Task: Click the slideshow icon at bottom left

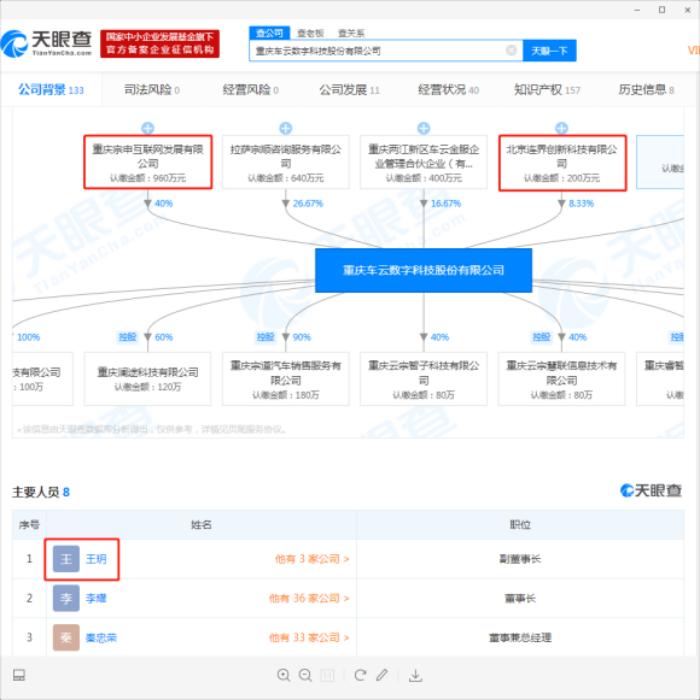Action: [19, 675]
